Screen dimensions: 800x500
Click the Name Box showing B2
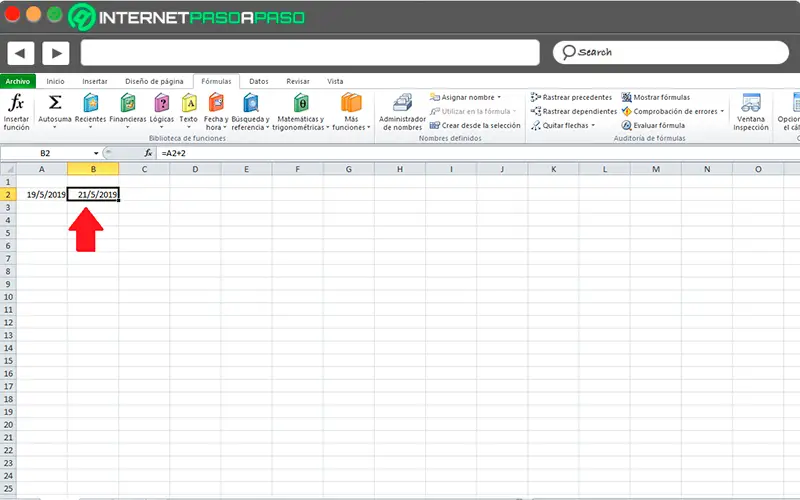46,153
